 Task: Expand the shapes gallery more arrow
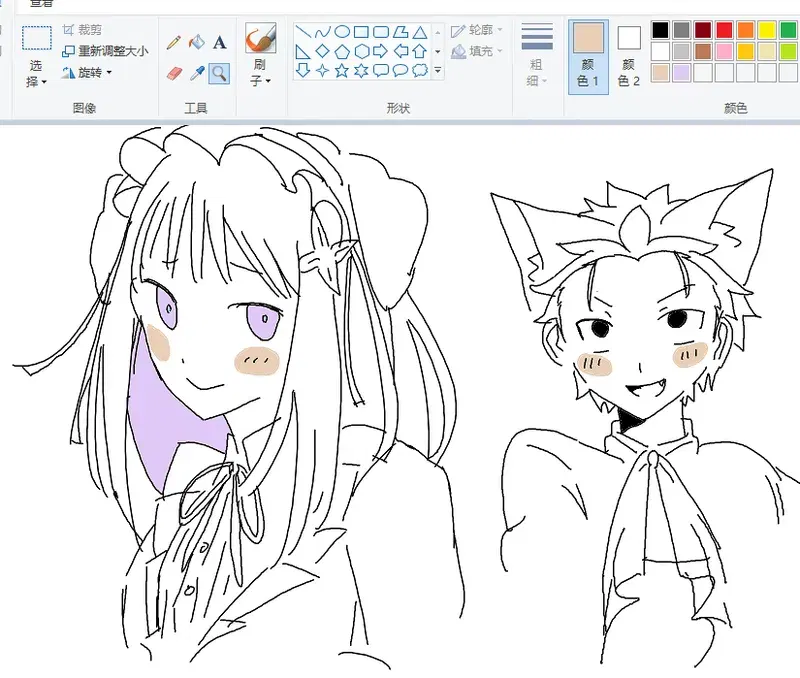pyautogui.click(x=438, y=70)
